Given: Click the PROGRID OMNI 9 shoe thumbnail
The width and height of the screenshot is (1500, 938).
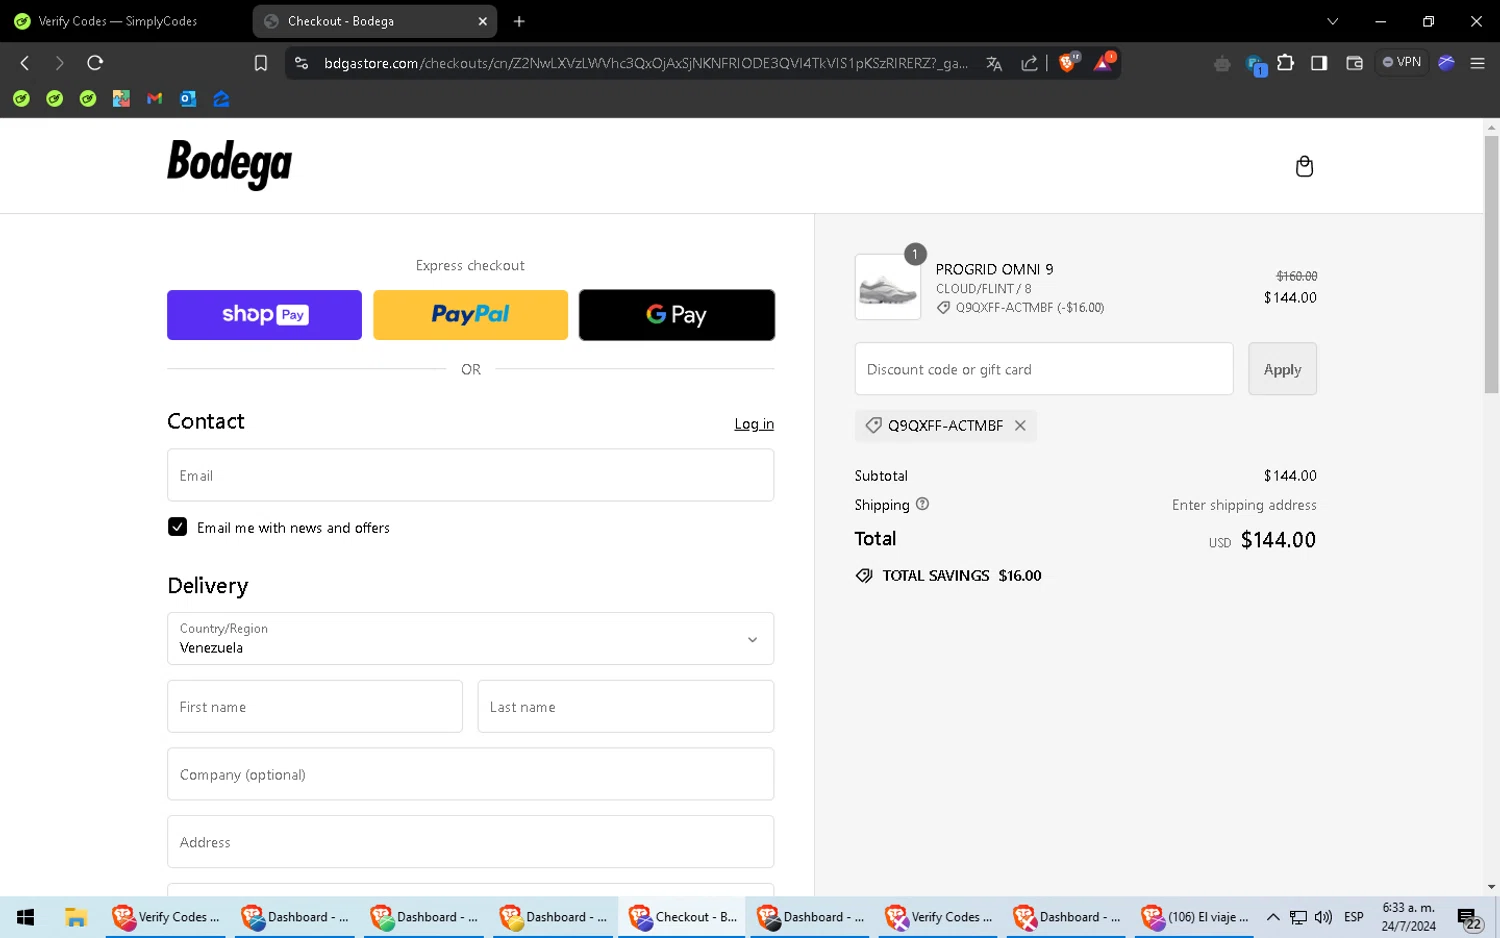Looking at the screenshot, I should [x=888, y=287].
